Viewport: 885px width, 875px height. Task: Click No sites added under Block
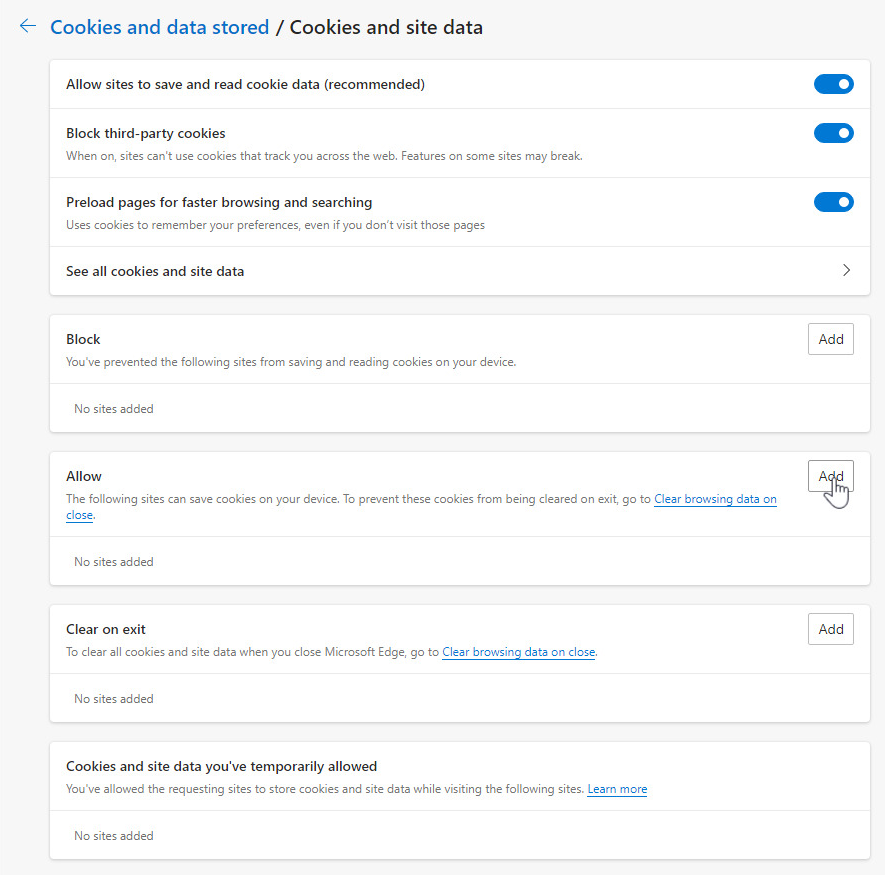tap(114, 409)
